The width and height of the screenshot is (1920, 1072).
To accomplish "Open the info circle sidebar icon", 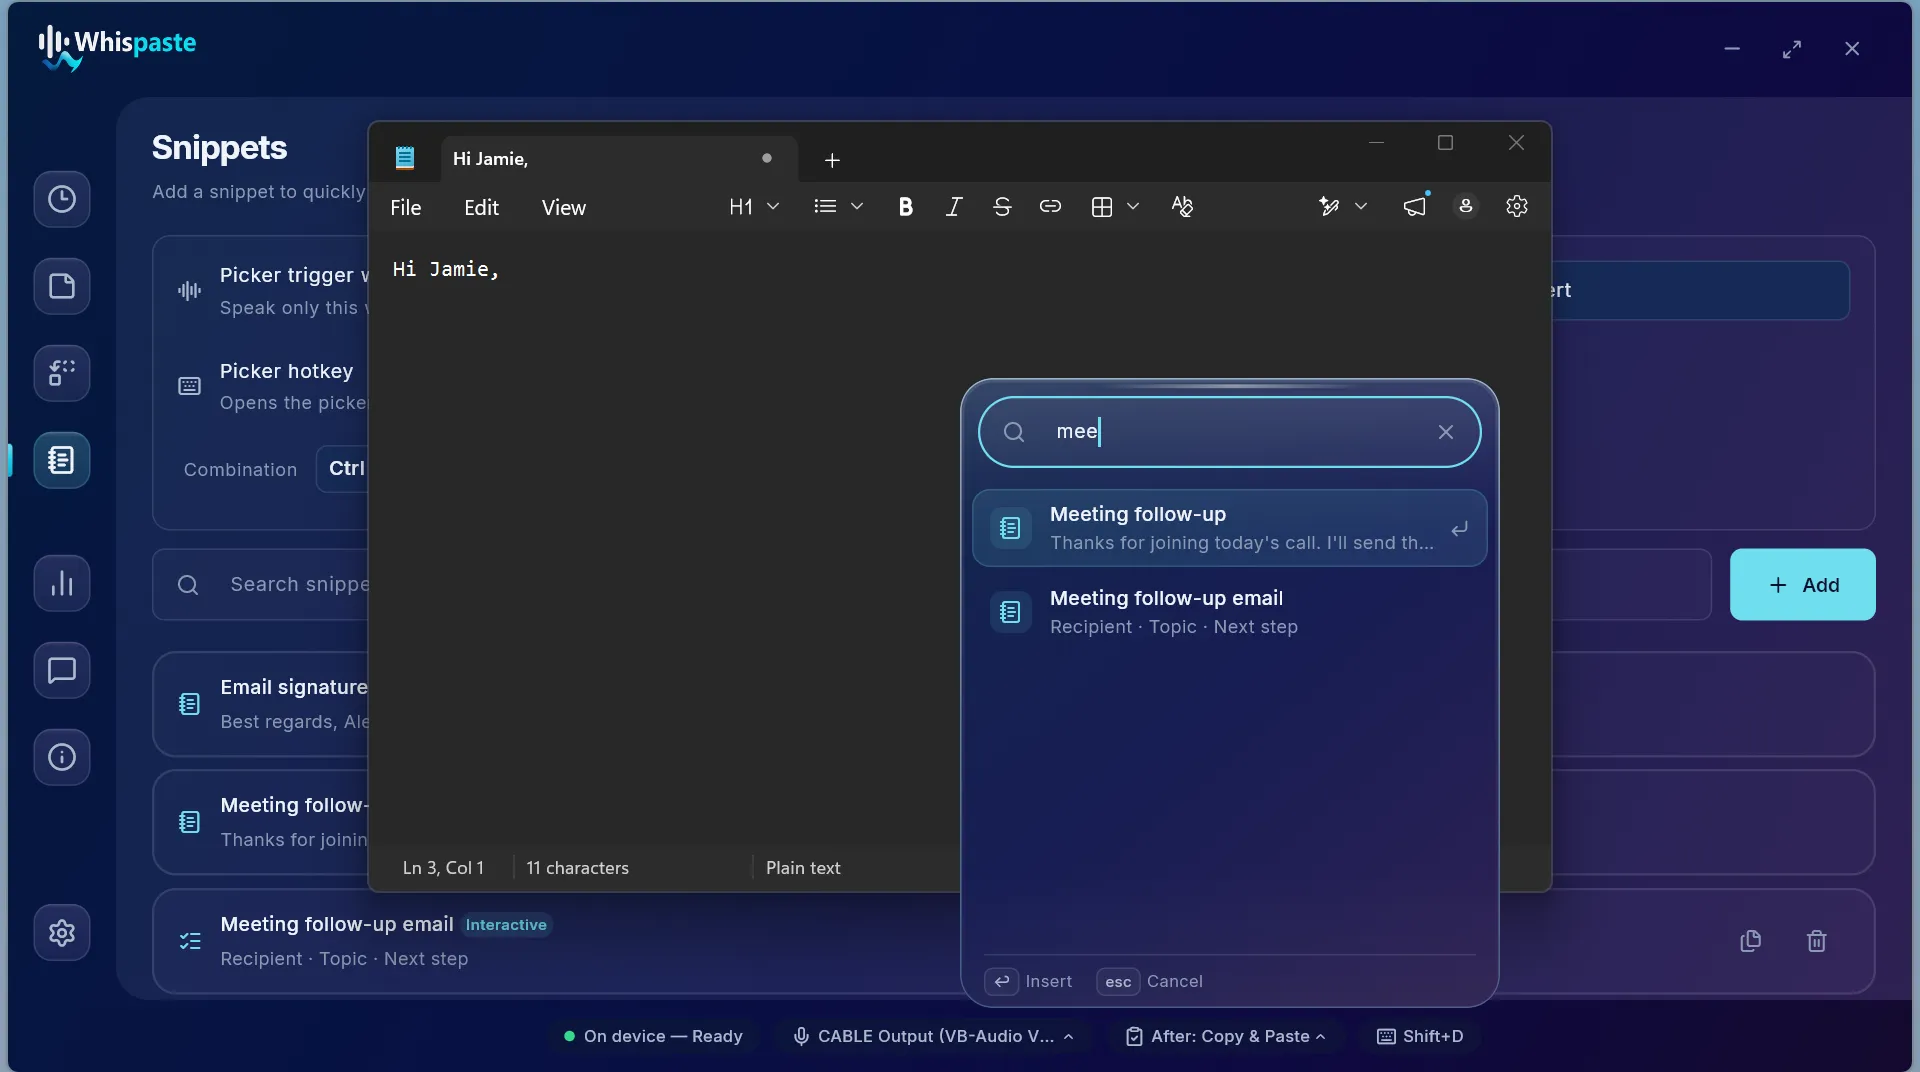I will [x=62, y=758].
